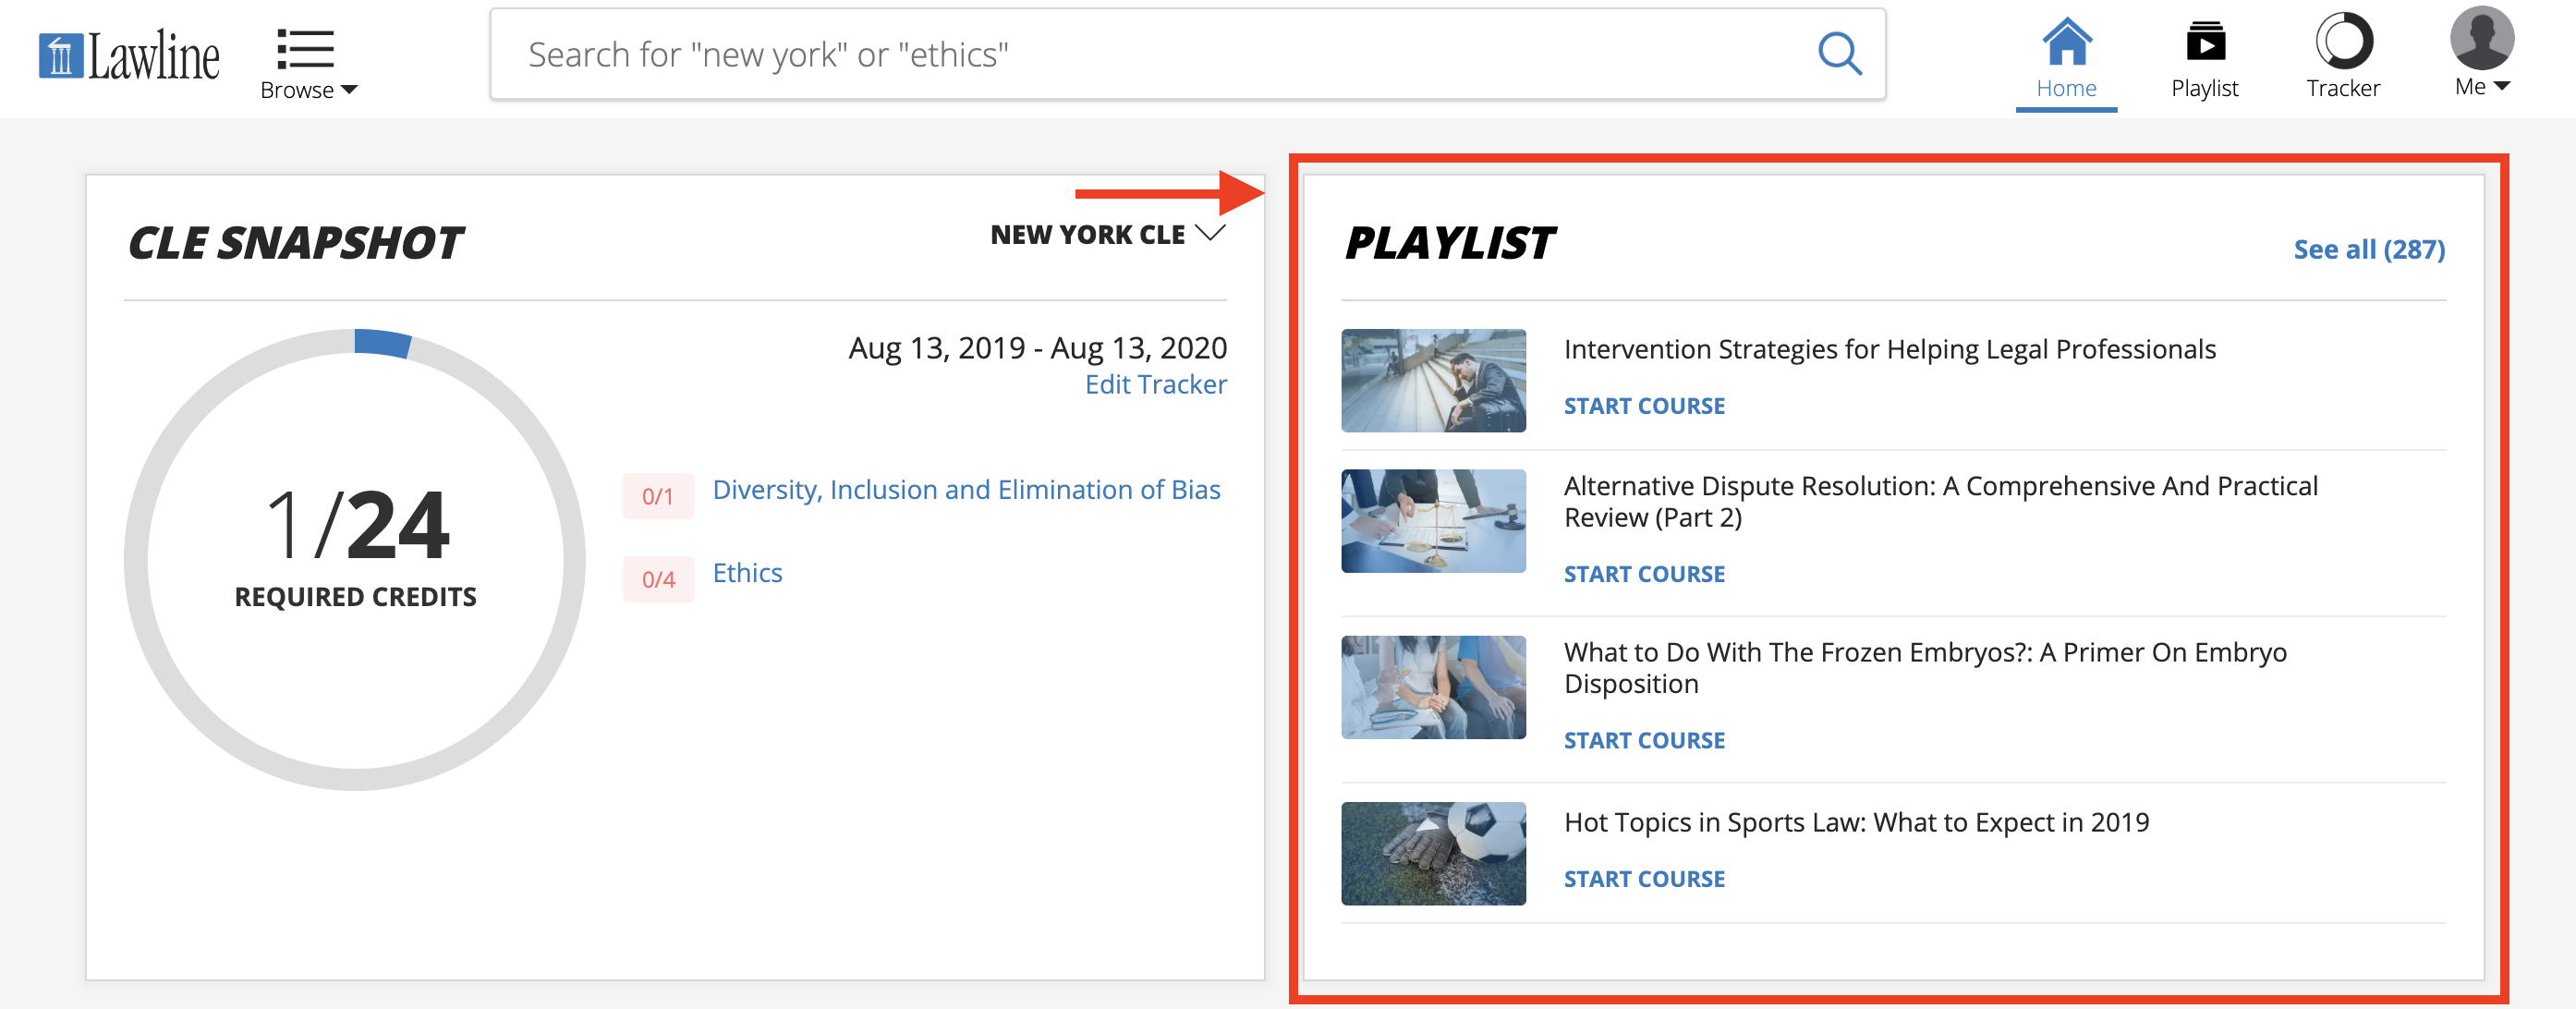Open the Playlist nav icon

[x=2205, y=41]
